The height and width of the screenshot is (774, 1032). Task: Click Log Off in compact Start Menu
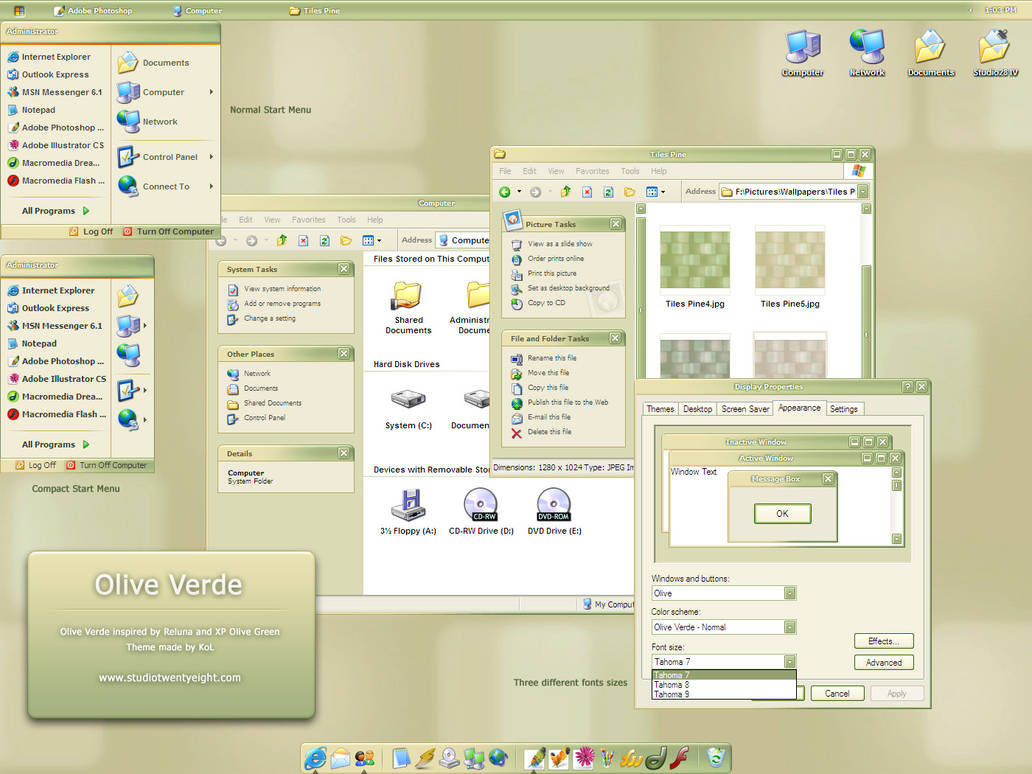(x=36, y=465)
